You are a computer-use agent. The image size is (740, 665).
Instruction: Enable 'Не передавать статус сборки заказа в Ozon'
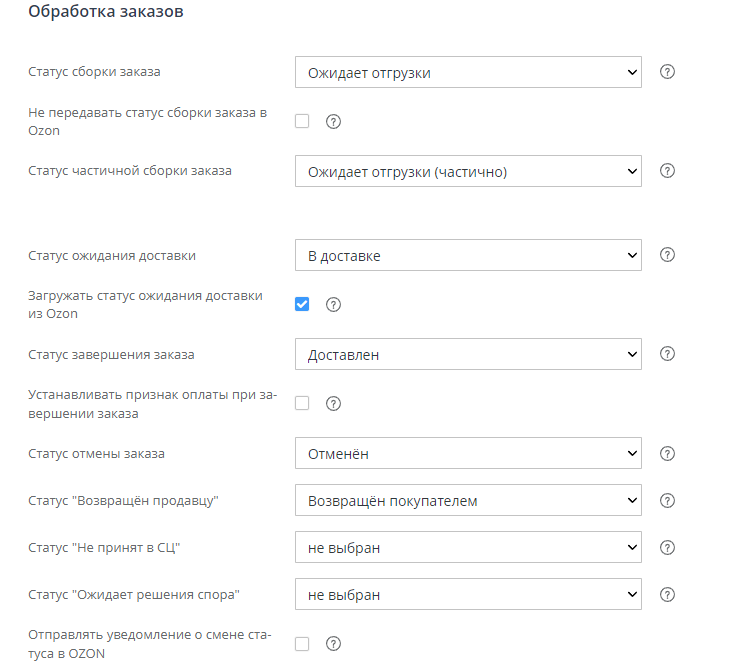[302, 121]
